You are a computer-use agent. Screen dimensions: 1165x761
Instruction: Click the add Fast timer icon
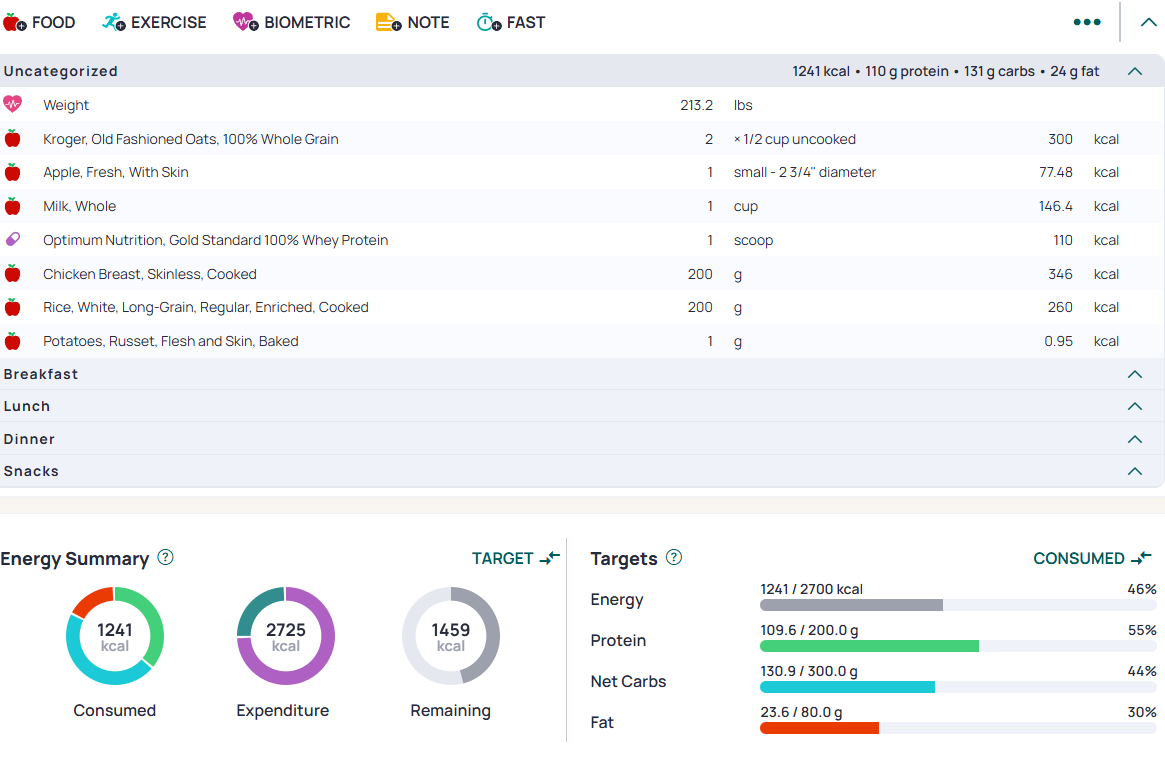(x=489, y=22)
